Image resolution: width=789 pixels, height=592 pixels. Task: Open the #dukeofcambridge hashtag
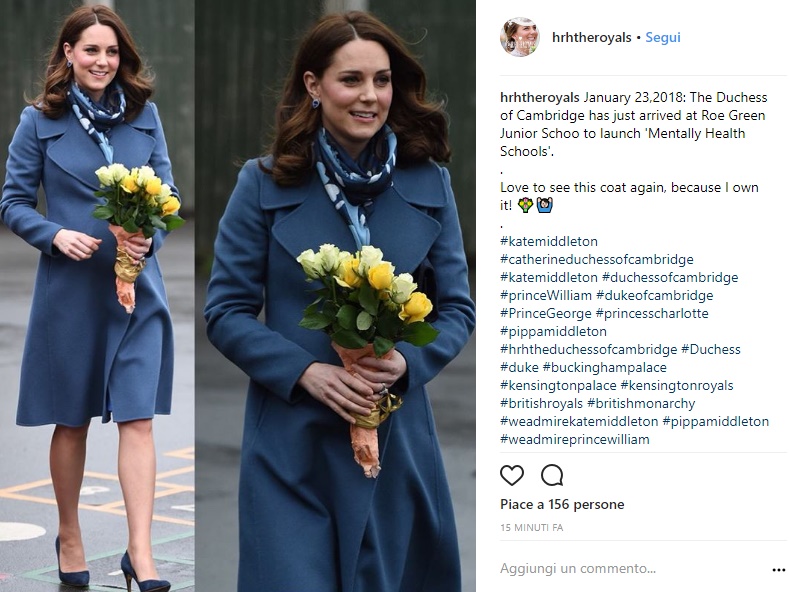coord(655,295)
